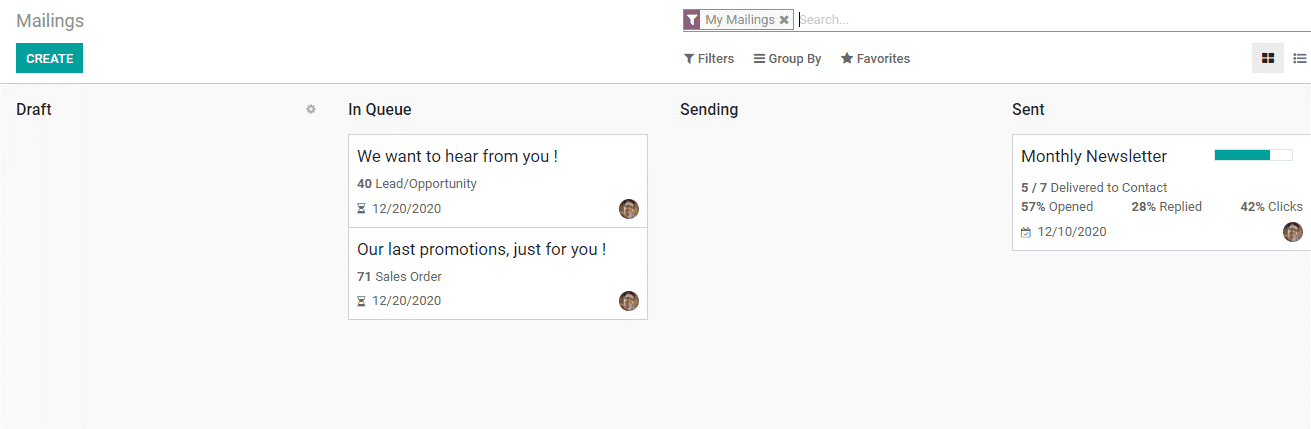Click the funnel icon on the My Mailings facet
Image resolution: width=1311 pixels, height=429 pixels.
(x=692, y=20)
